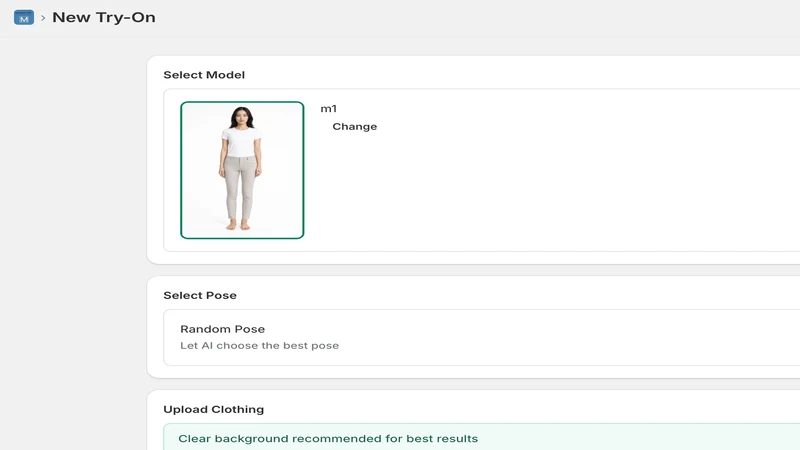
Task: Click the blue M app icon
Action: [x=23, y=17]
